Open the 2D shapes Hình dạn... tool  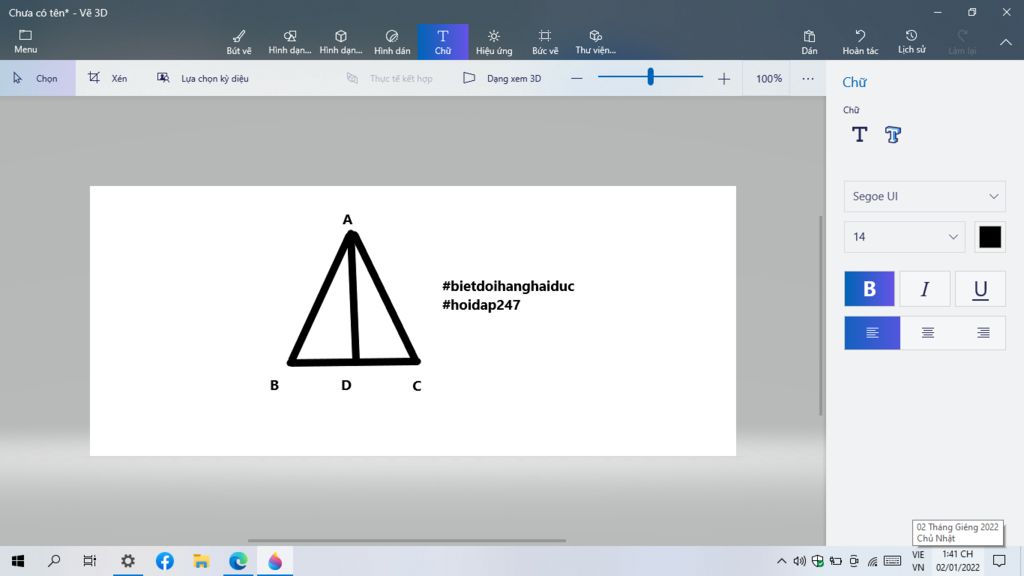(x=289, y=42)
